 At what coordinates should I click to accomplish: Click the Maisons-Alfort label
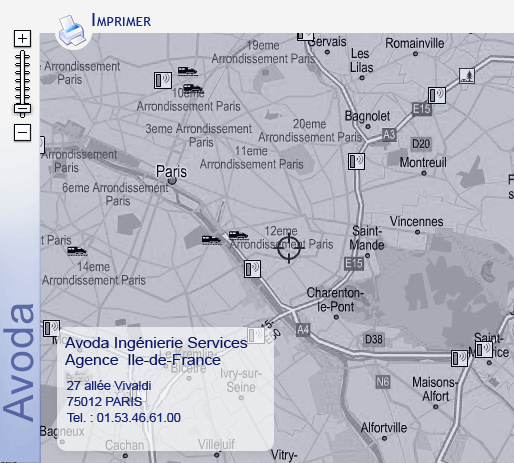[435, 389]
